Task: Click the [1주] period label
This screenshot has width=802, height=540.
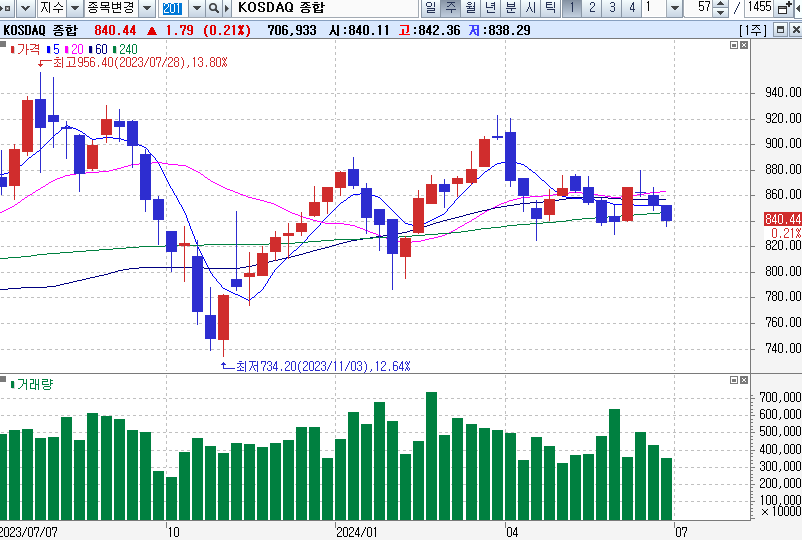Action: coord(753,30)
